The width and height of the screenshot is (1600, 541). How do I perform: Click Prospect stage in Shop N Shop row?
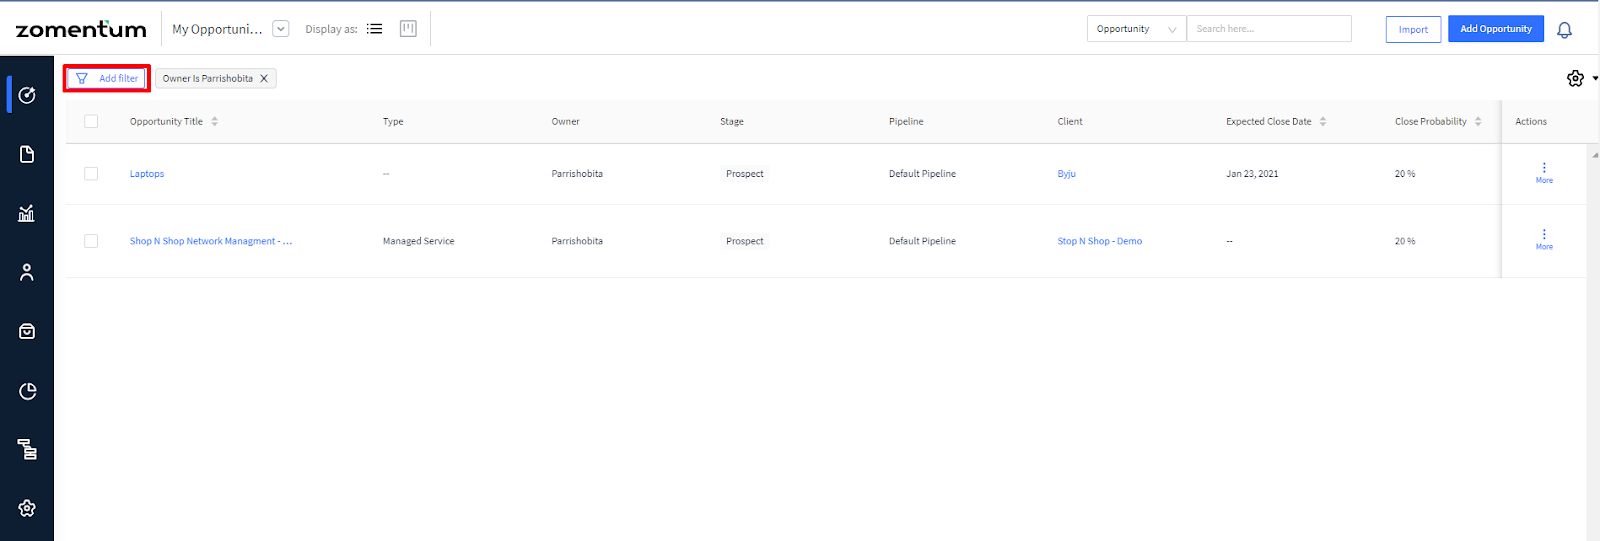(x=745, y=241)
